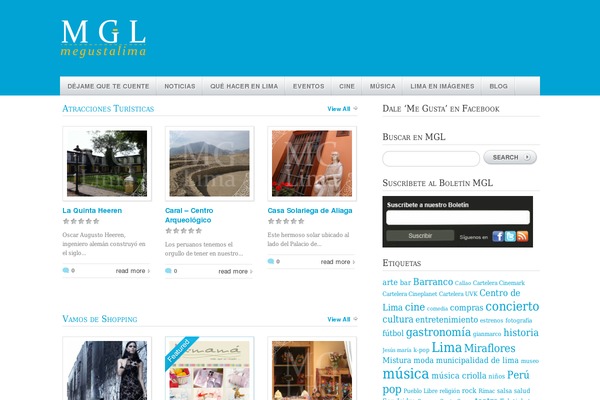
Task: Open the Facebook icon in newsletter box
Action: (497, 236)
